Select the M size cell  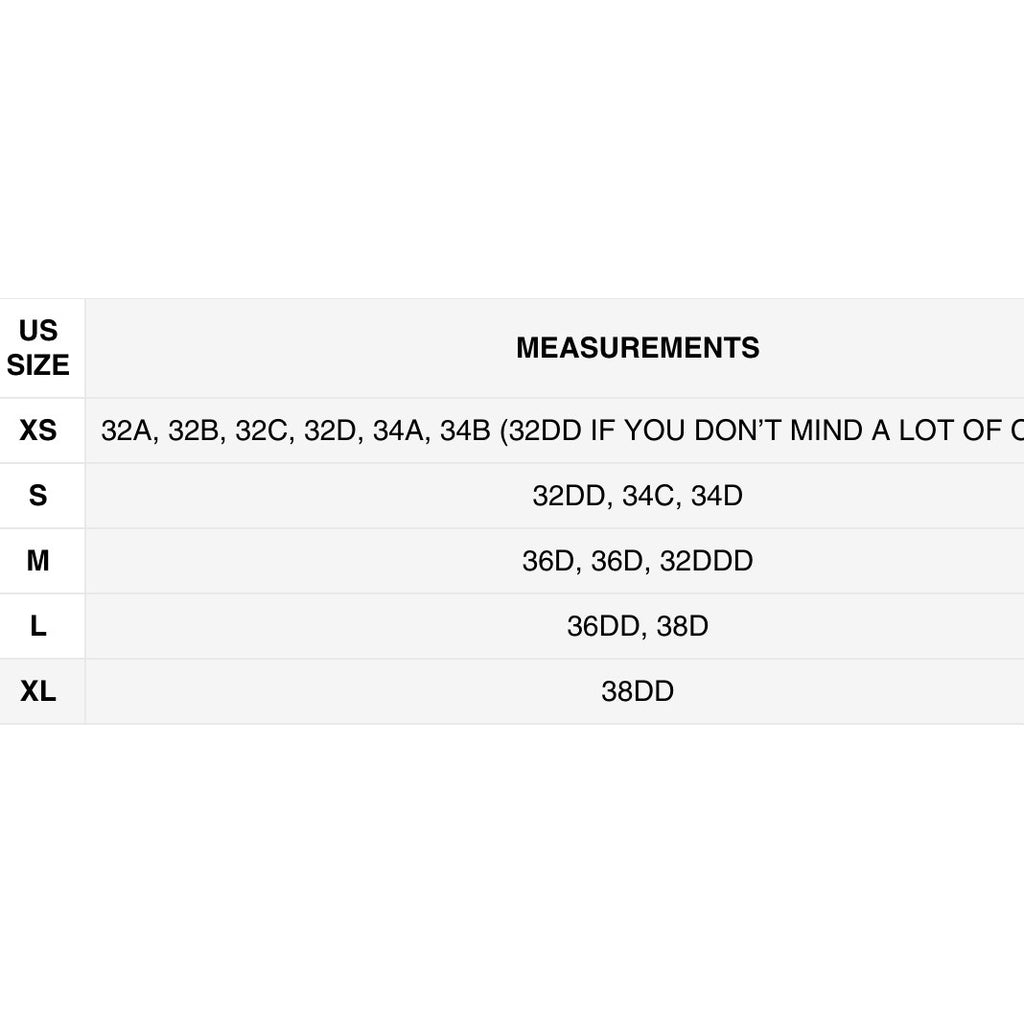coord(38,561)
